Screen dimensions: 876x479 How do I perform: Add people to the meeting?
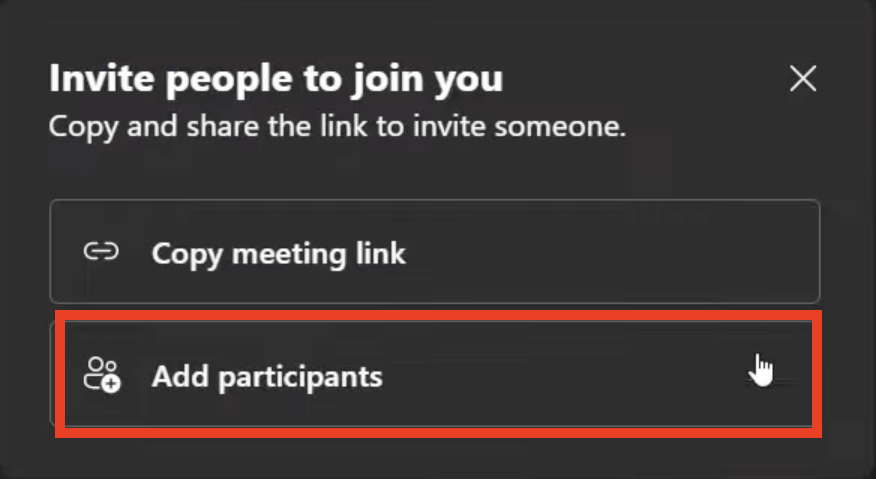point(435,374)
